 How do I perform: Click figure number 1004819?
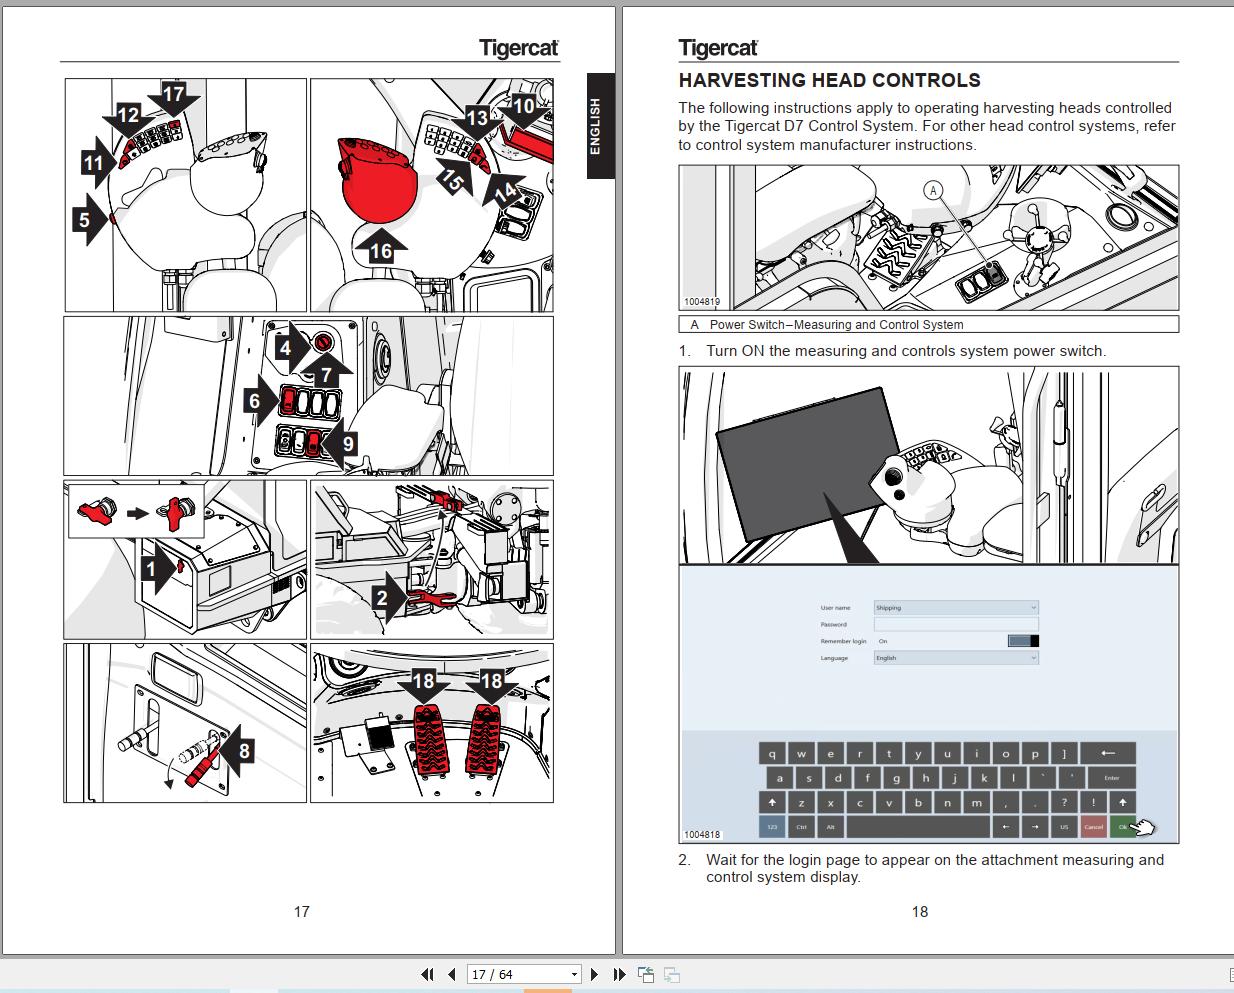702,301
